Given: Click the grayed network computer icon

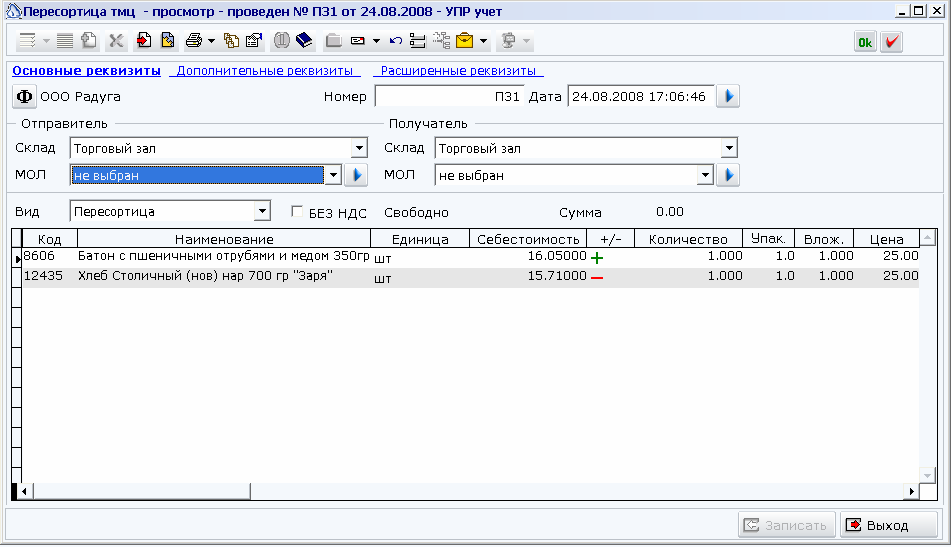Looking at the screenshot, I should 508,41.
